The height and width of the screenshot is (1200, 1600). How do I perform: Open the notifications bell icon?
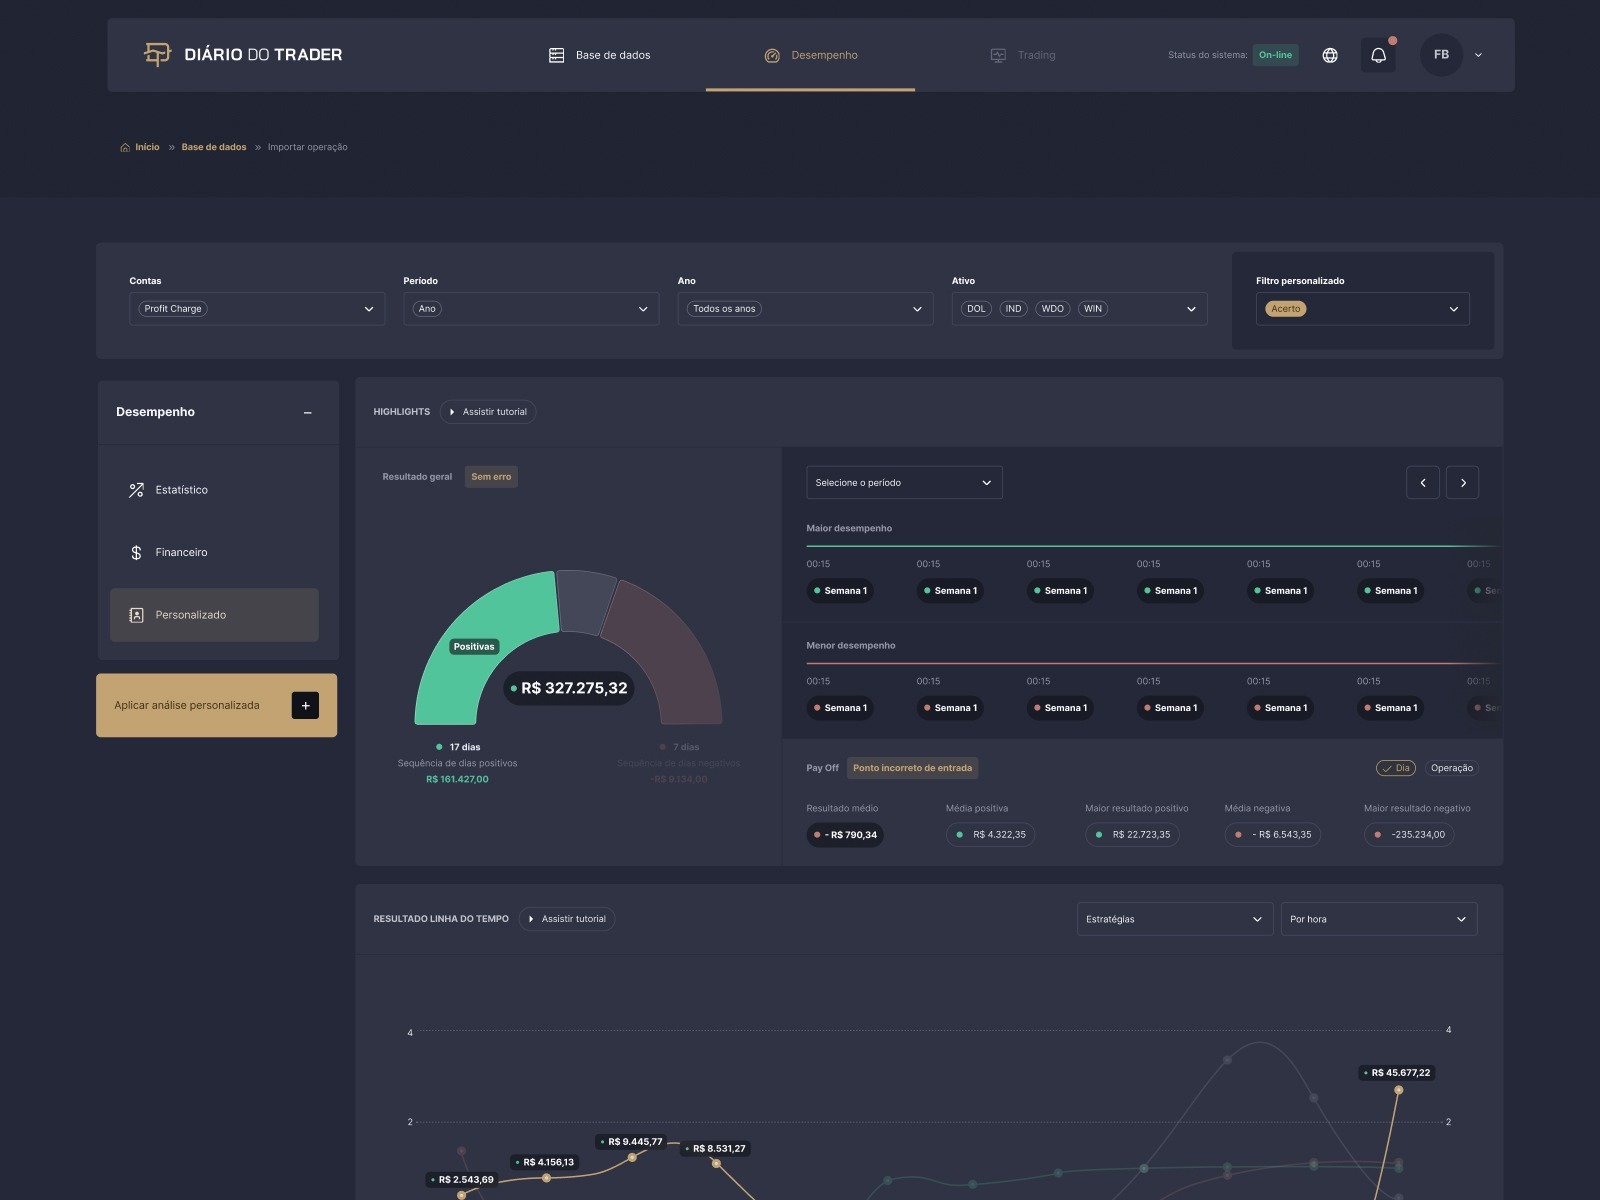point(1378,55)
